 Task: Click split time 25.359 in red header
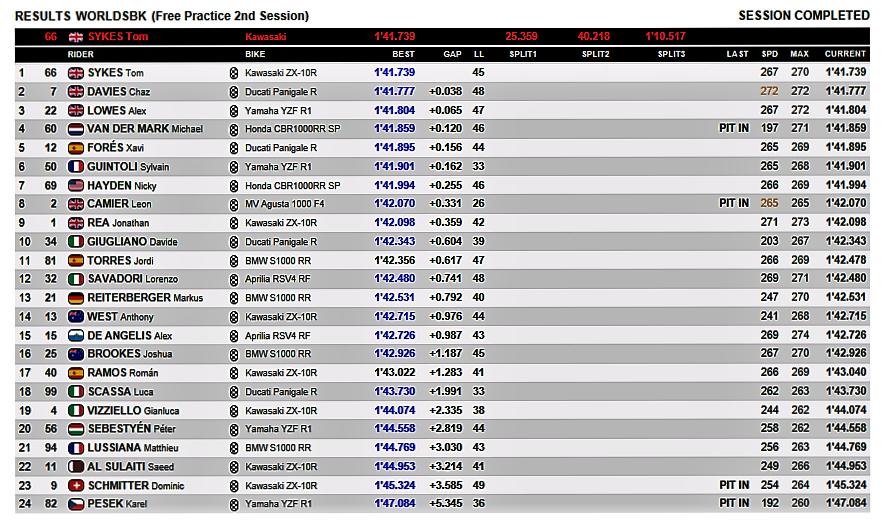(521, 37)
